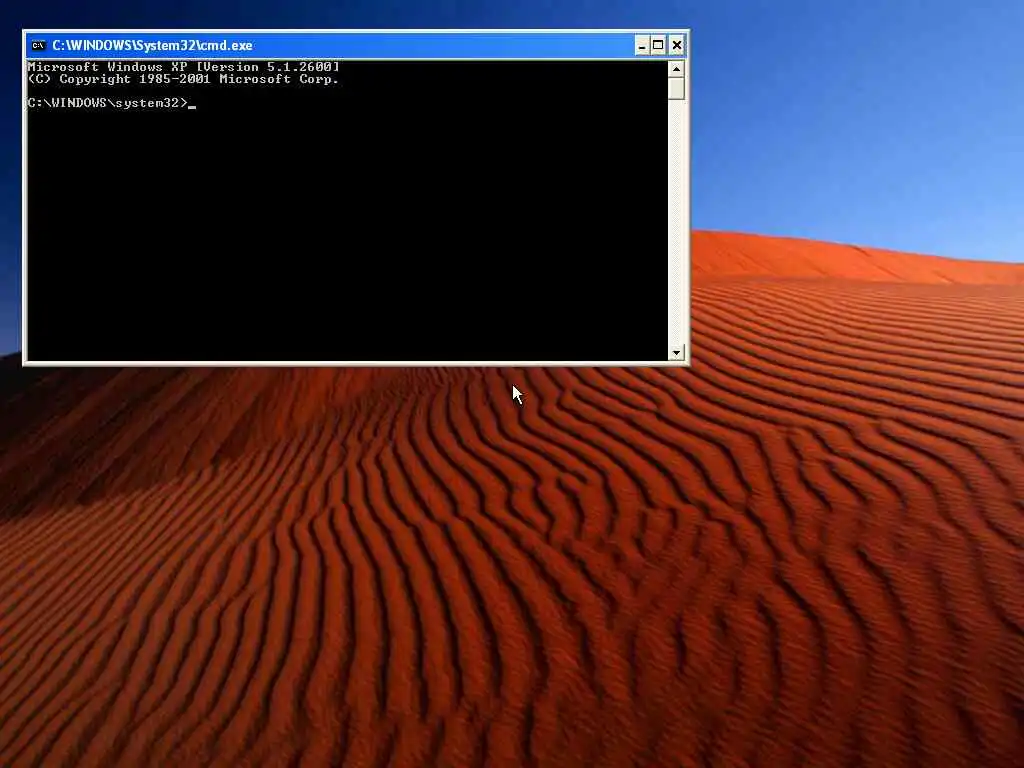Screen dimensions: 1024x768
Task: Minimize the cmd.exe window
Action: (642, 45)
